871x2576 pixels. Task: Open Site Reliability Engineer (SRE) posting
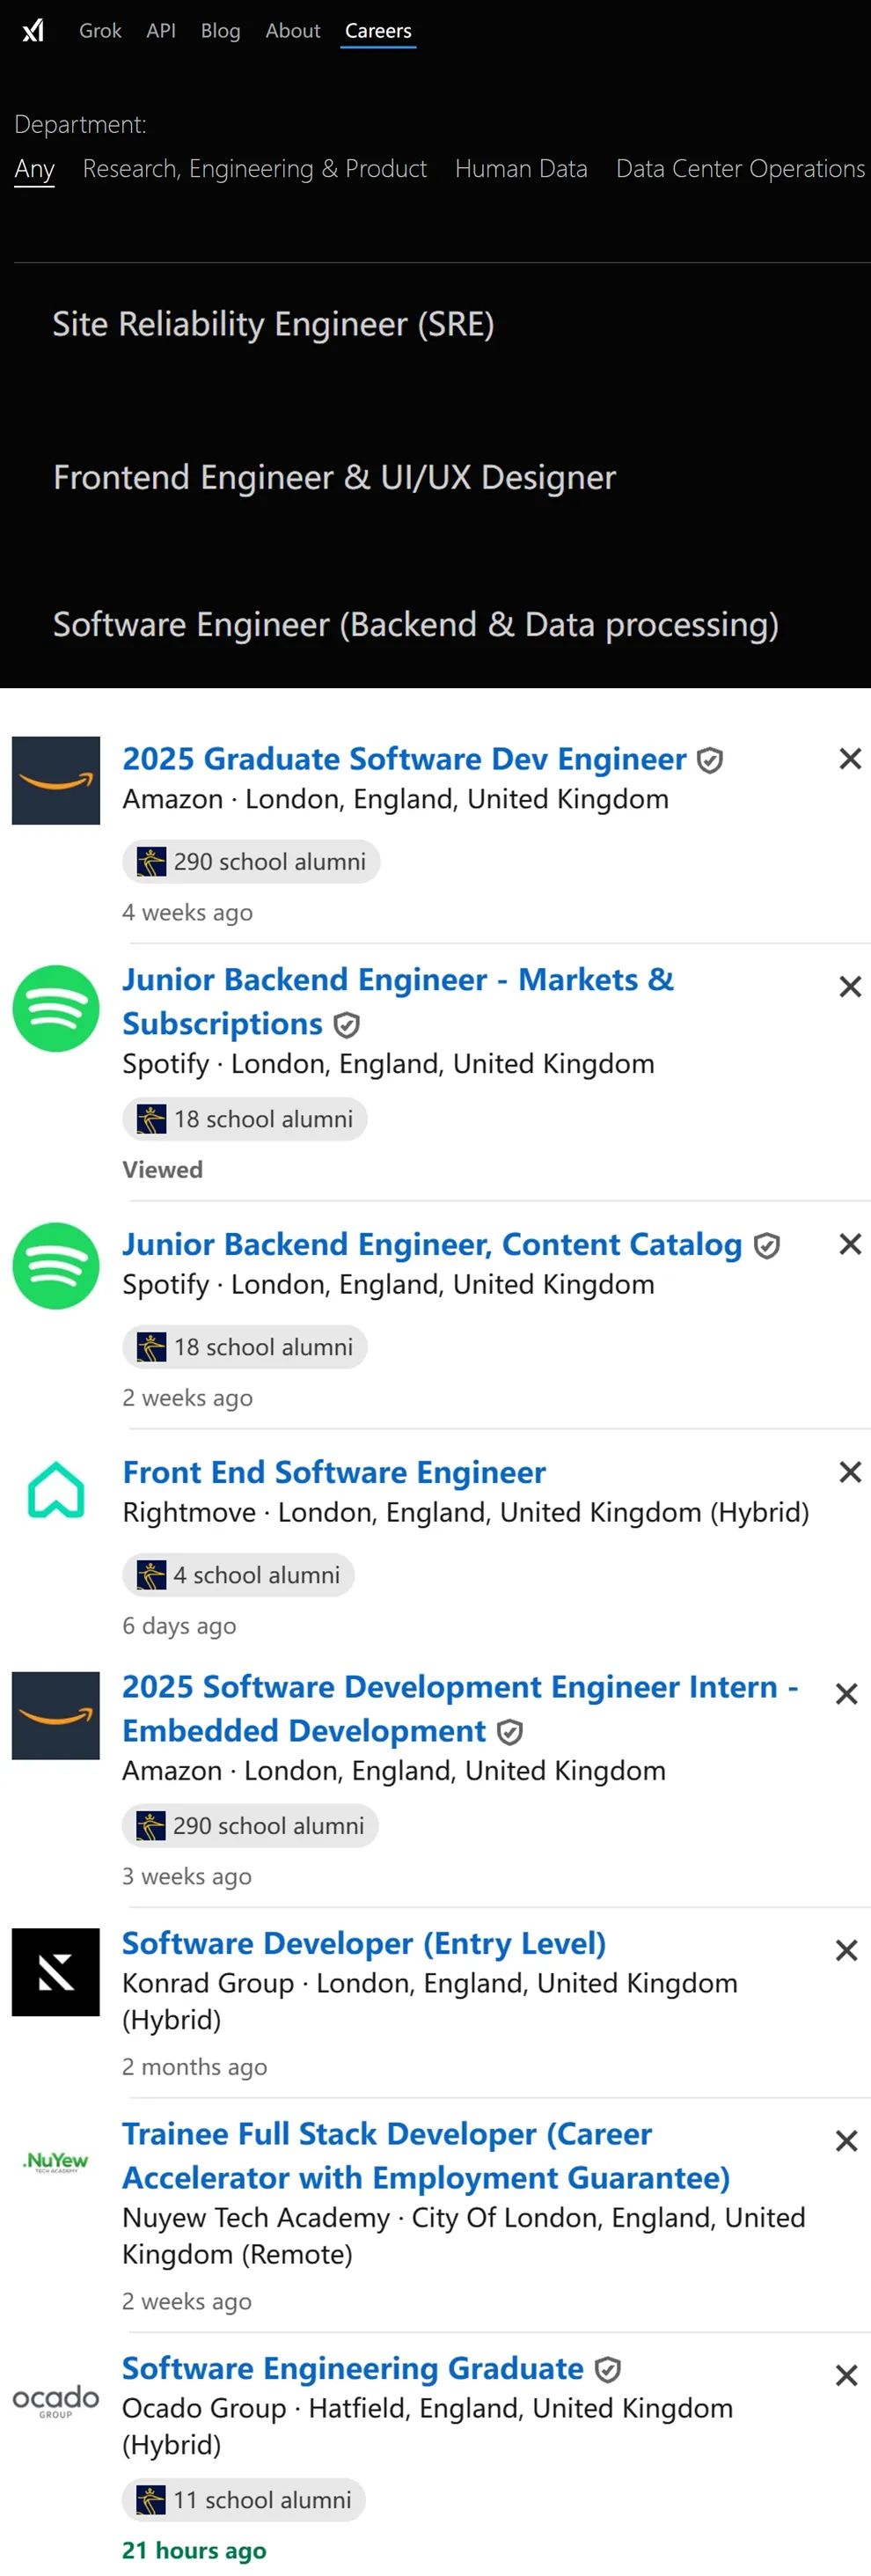273,324
